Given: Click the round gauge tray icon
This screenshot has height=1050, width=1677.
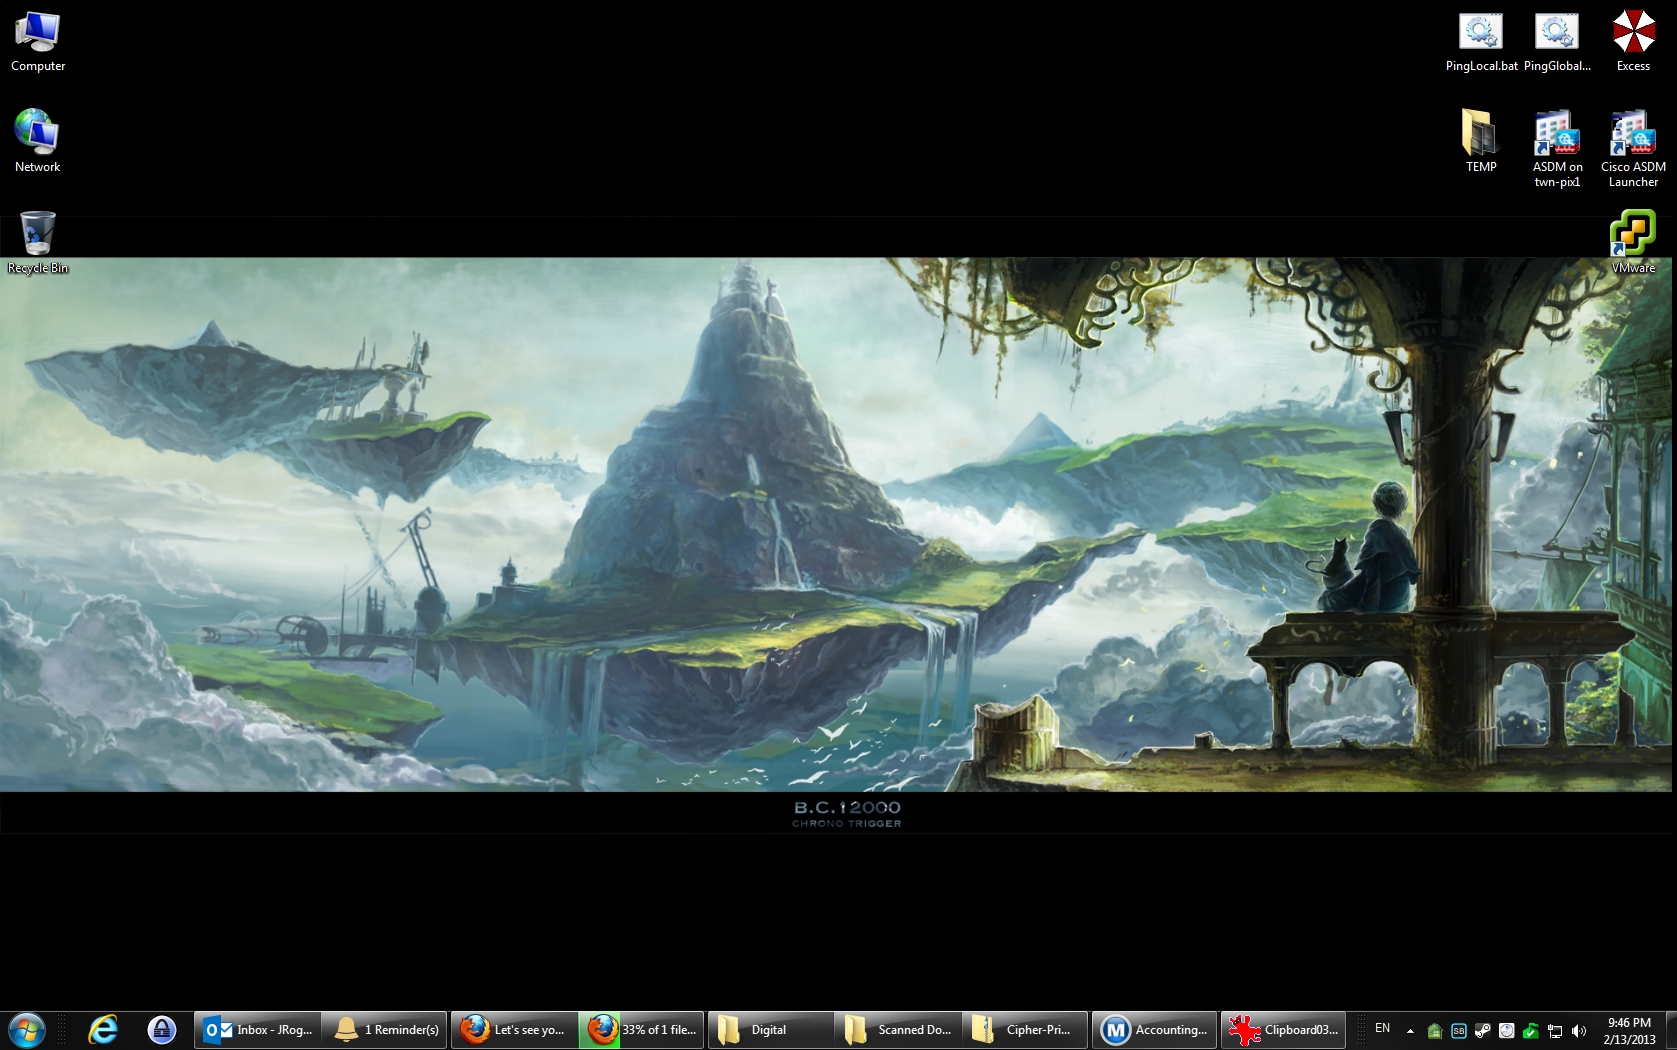Looking at the screenshot, I should (x=1507, y=1031).
